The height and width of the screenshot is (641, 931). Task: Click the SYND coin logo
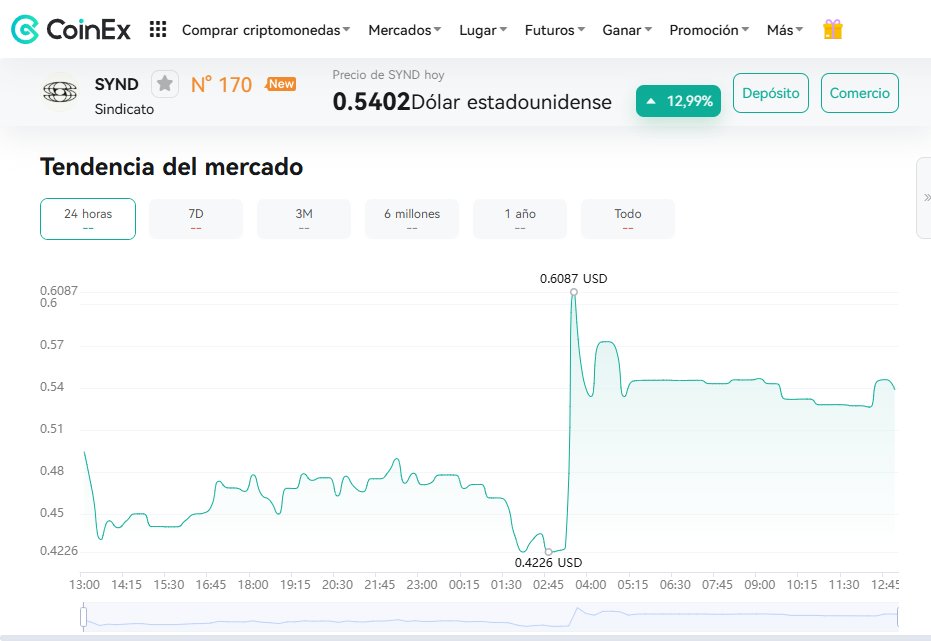click(x=60, y=92)
